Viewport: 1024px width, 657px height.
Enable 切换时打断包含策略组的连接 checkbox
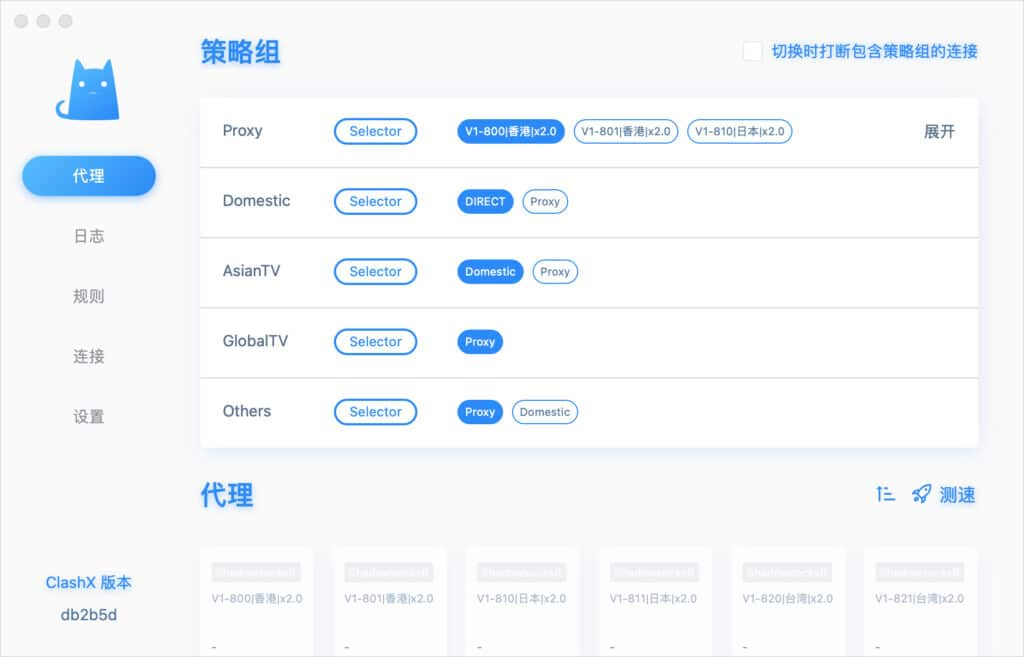(752, 51)
